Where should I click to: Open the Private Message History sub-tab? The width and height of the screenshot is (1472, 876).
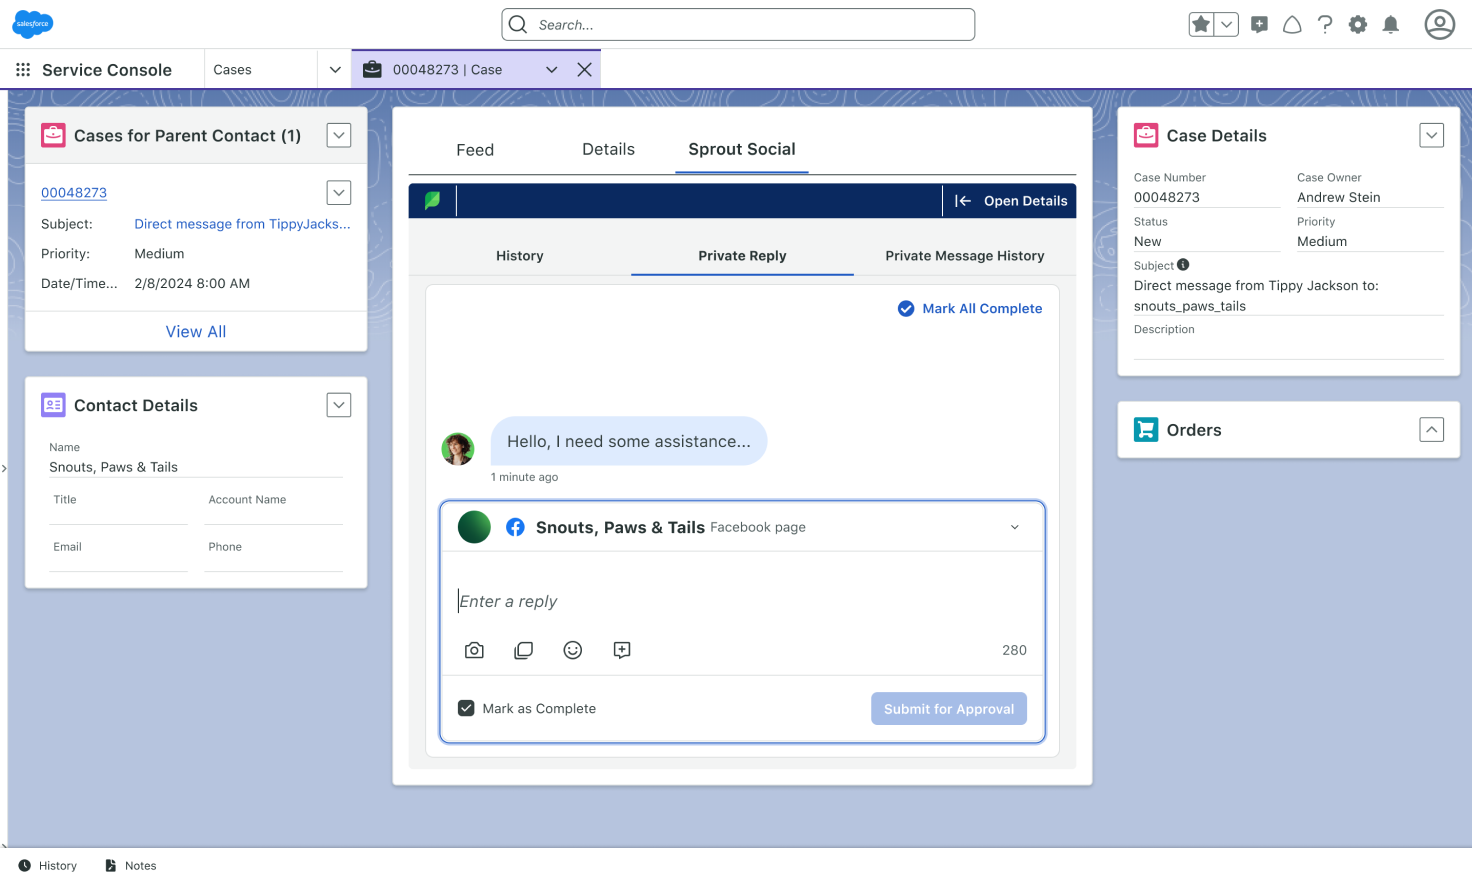point(965,256)
